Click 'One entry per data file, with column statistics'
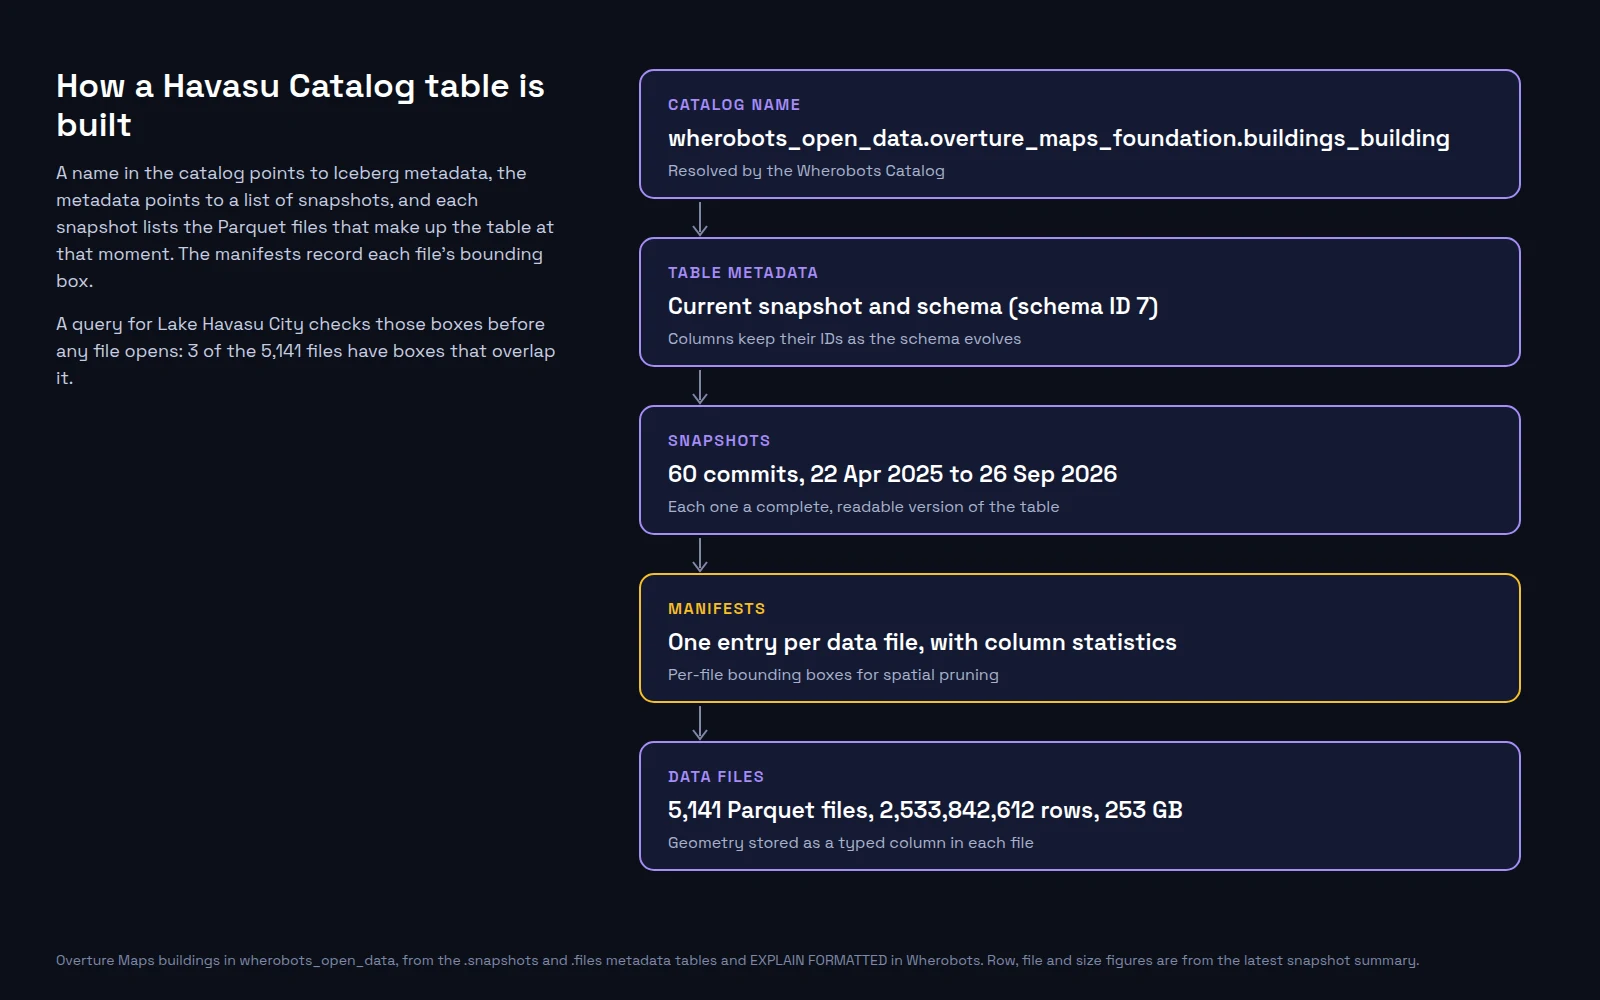 click(x=922, y=642)
